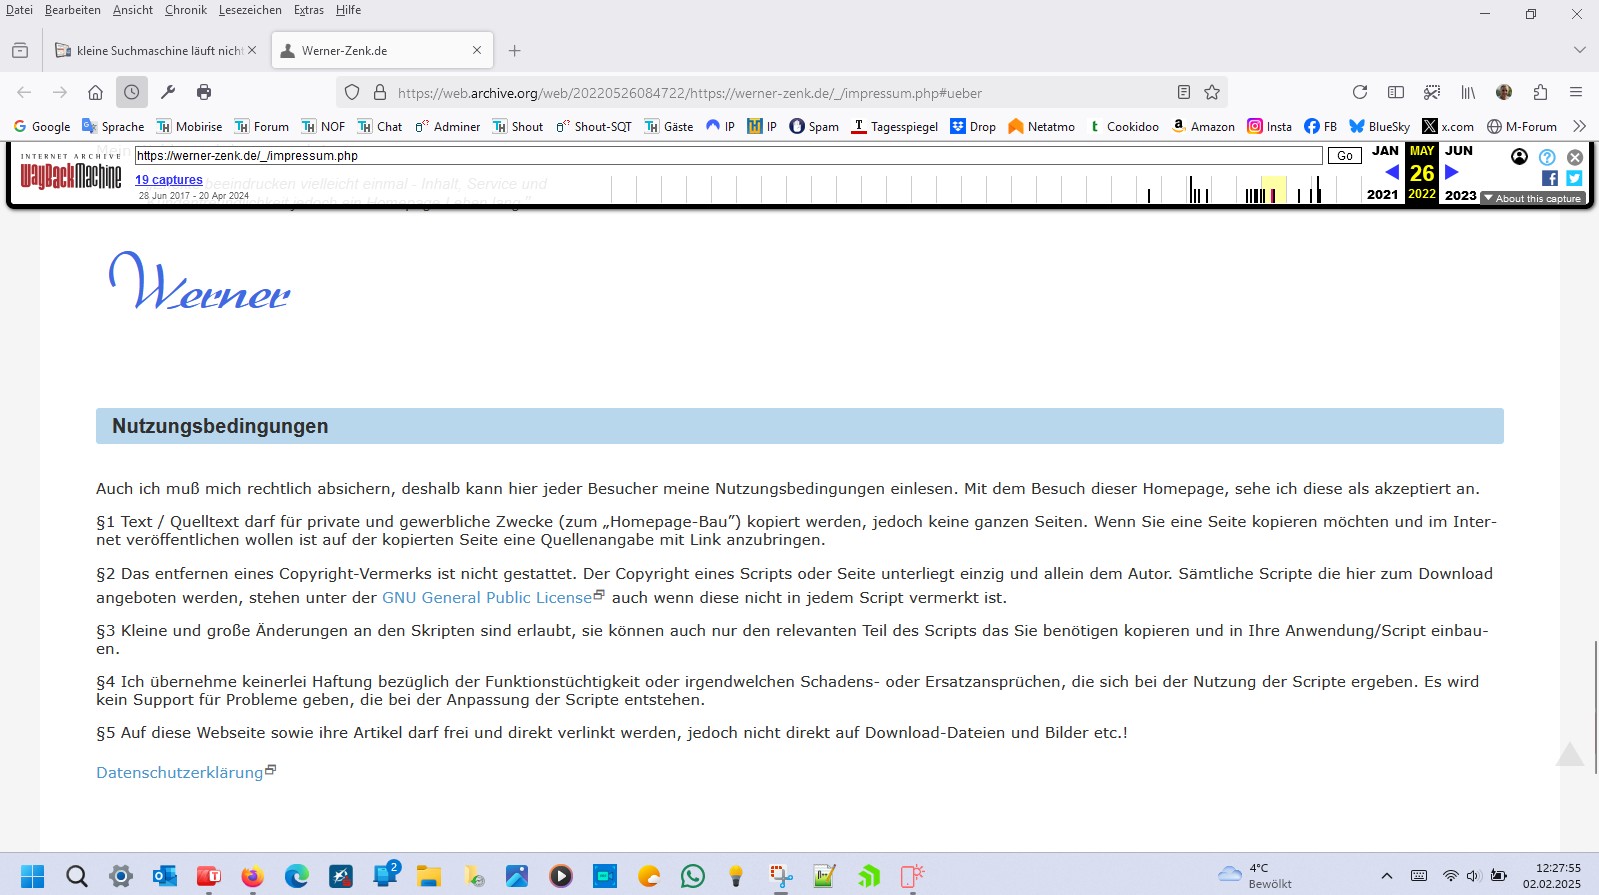This screenshot has height=895, width=1599.
Task: Open the Adminer bookmark
Action: pyautogui.click(x=447, y=126)
